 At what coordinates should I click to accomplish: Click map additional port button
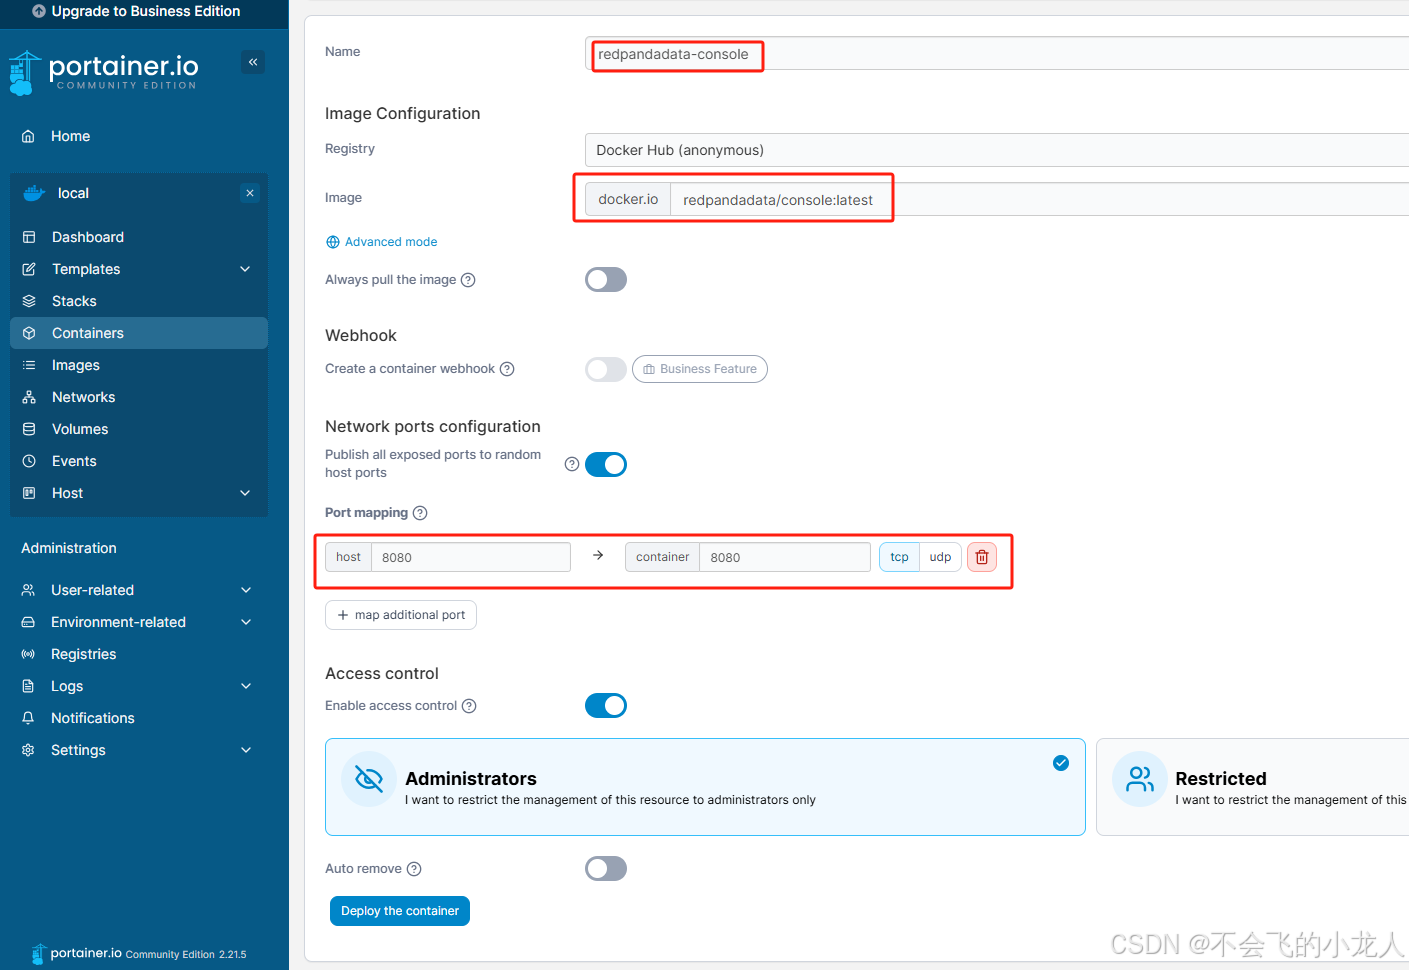point(401,615)
